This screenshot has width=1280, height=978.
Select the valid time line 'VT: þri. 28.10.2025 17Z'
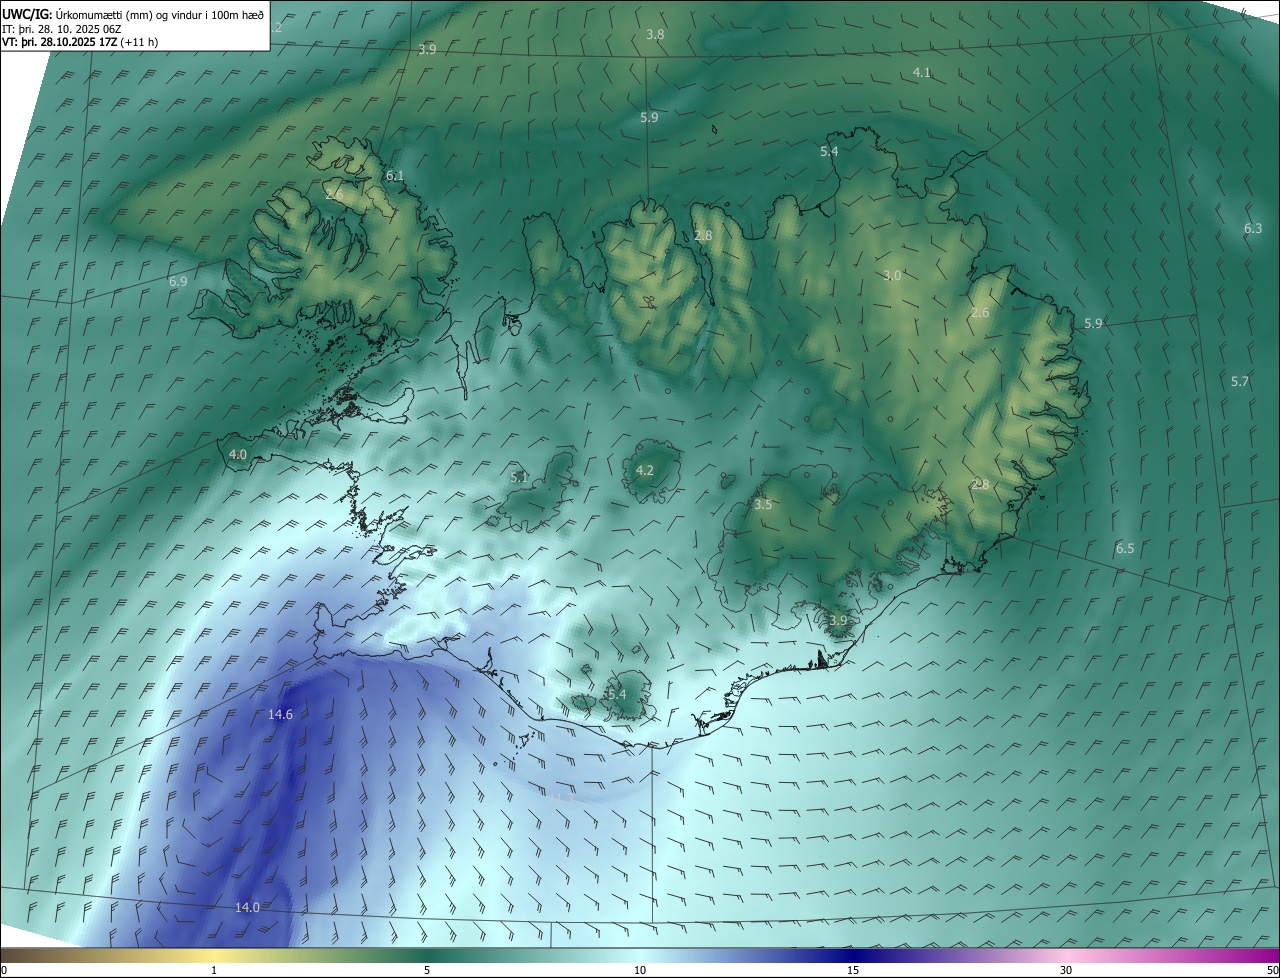59,42
